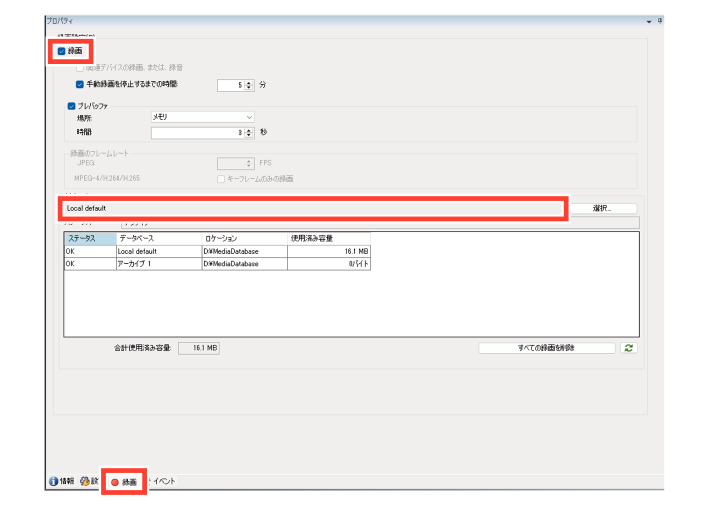Click the Local default storage field
708x505 pixels.
[x=313, y=208]
